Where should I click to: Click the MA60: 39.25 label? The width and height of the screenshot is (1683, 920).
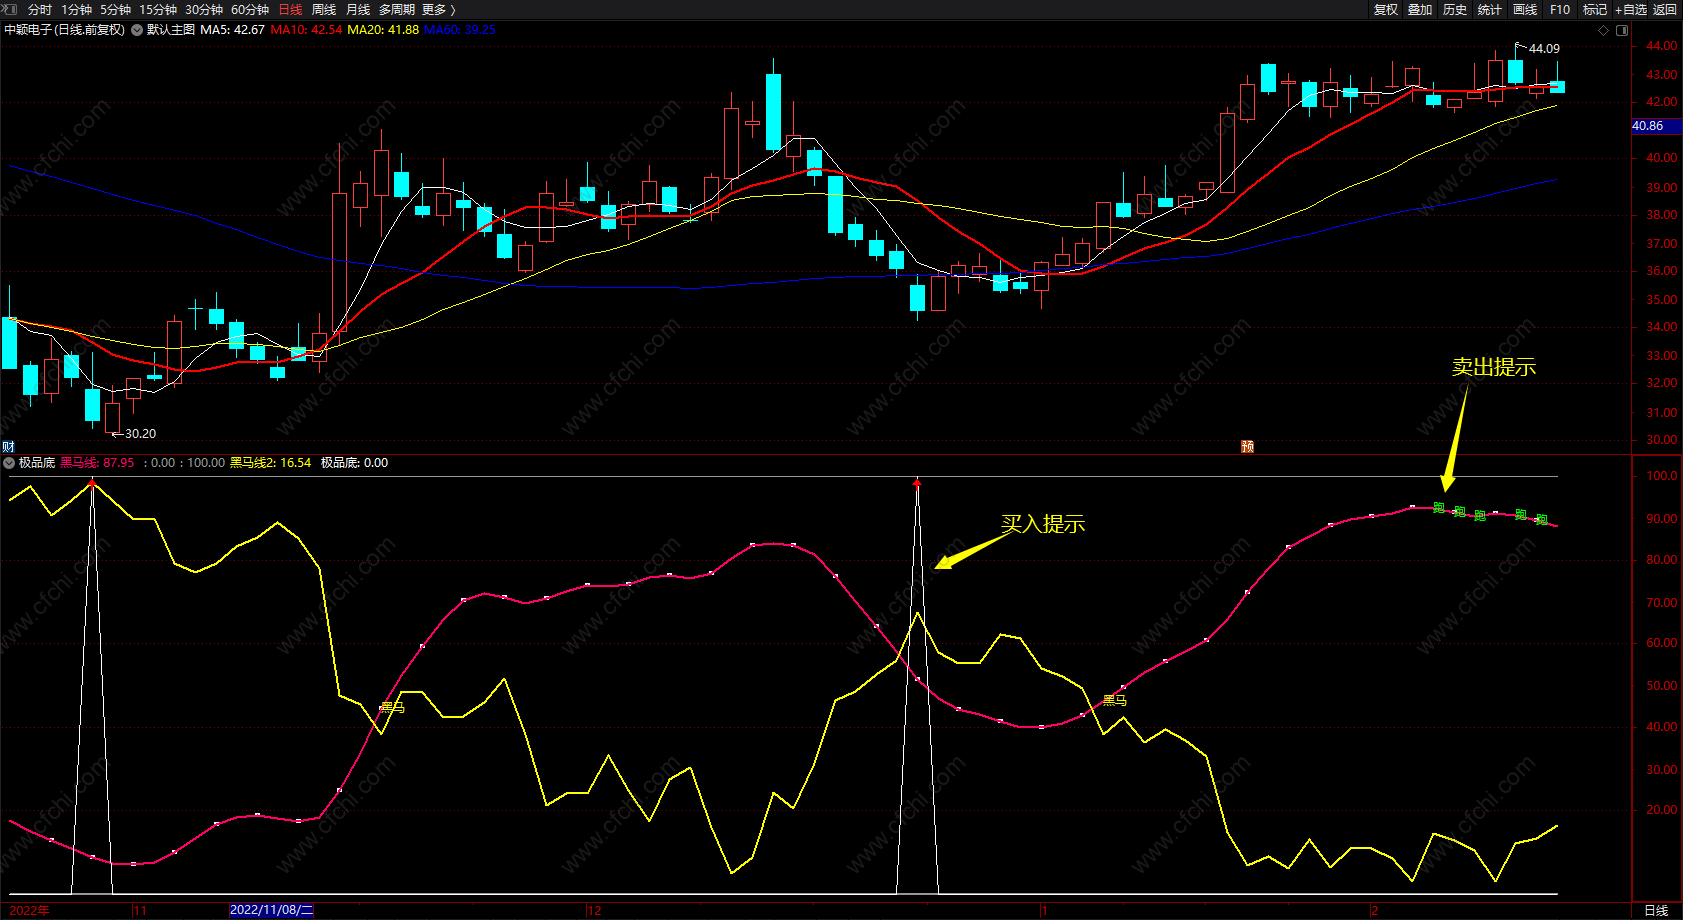tap(460, 30)
